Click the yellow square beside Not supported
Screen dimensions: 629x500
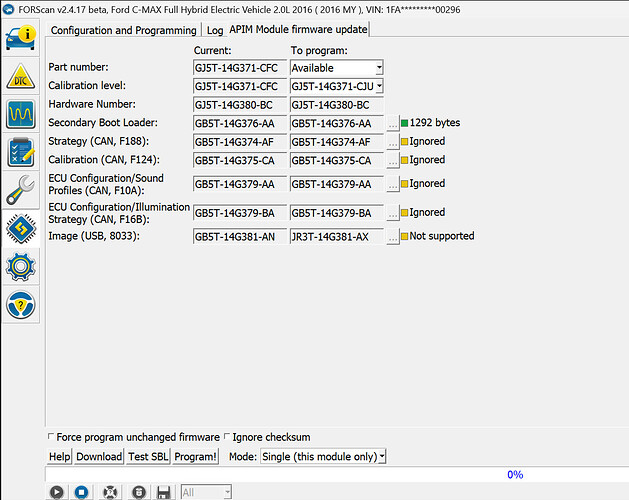(404, 236)
